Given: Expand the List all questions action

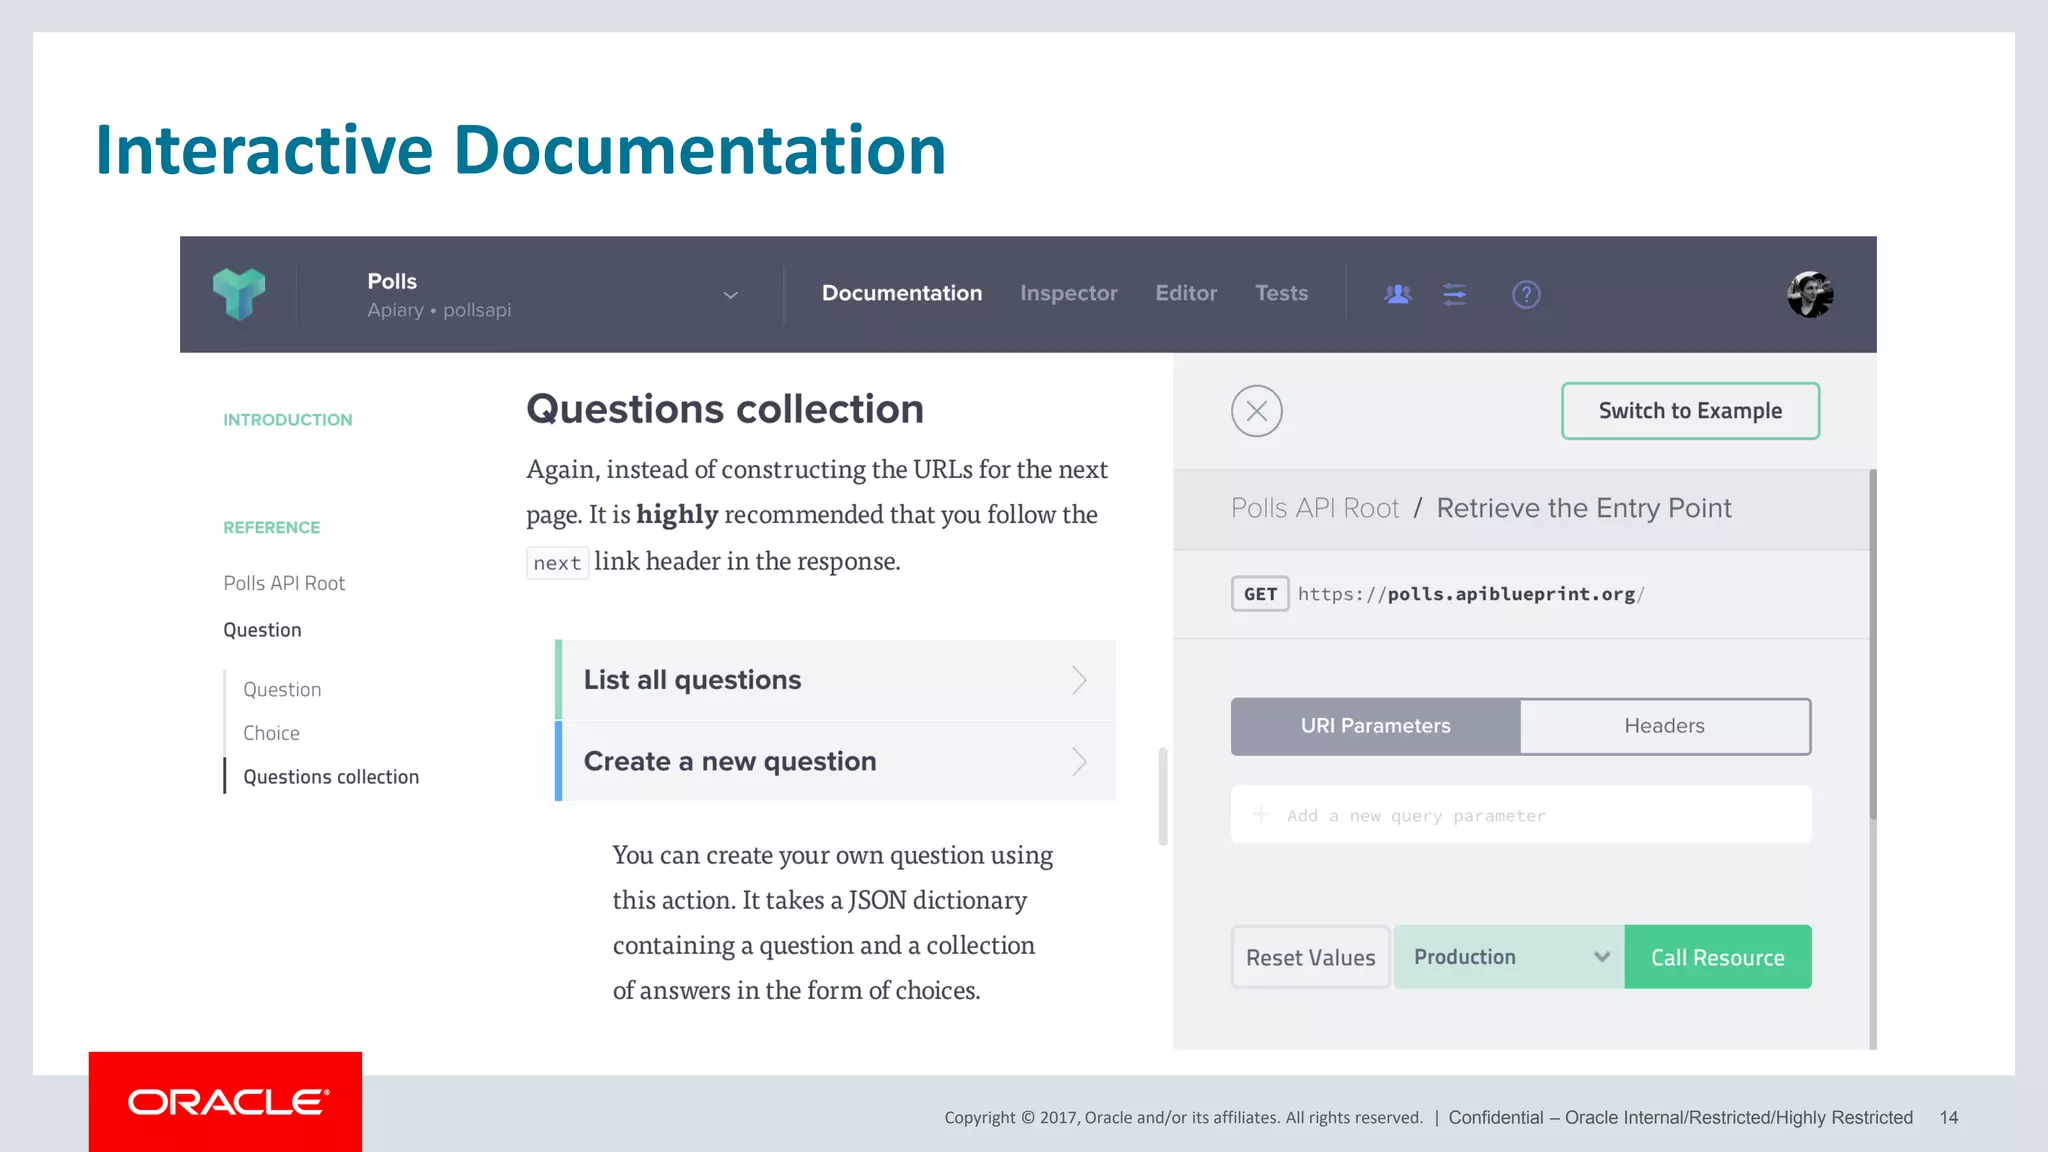Looking at the screenshot, I should [x=835, y=680].
